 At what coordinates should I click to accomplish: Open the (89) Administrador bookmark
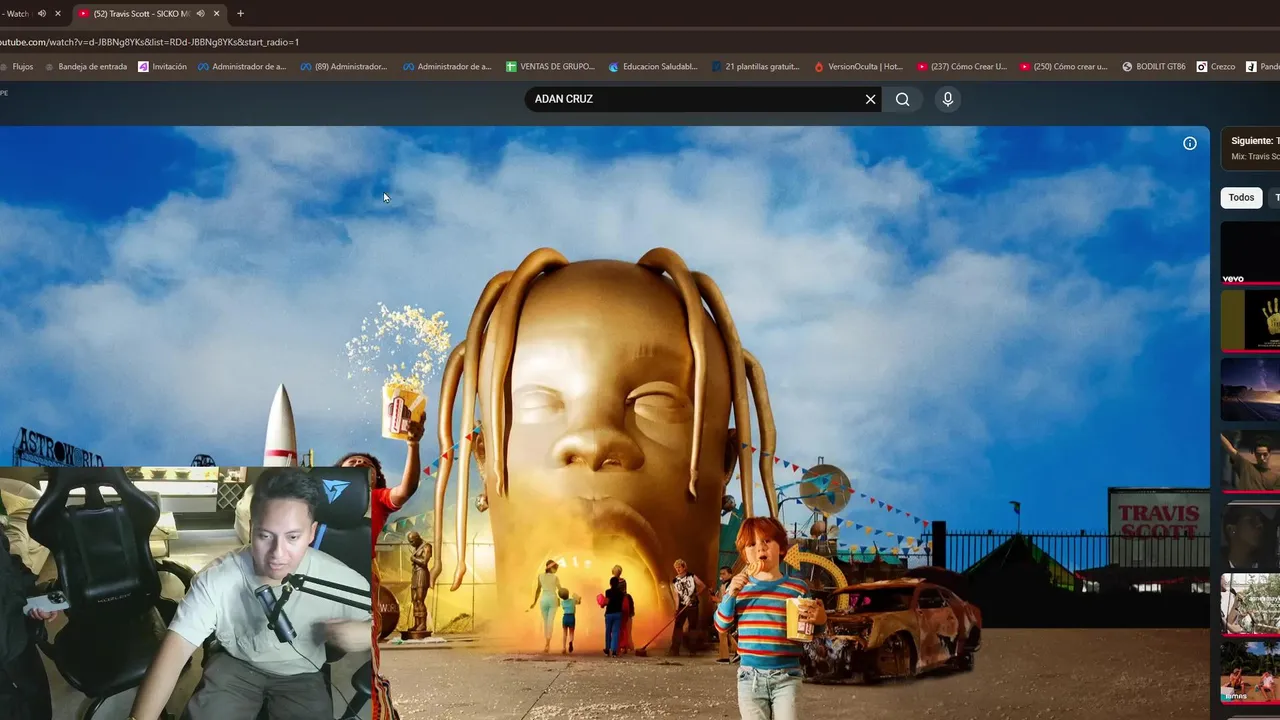[x=344, y=66]
